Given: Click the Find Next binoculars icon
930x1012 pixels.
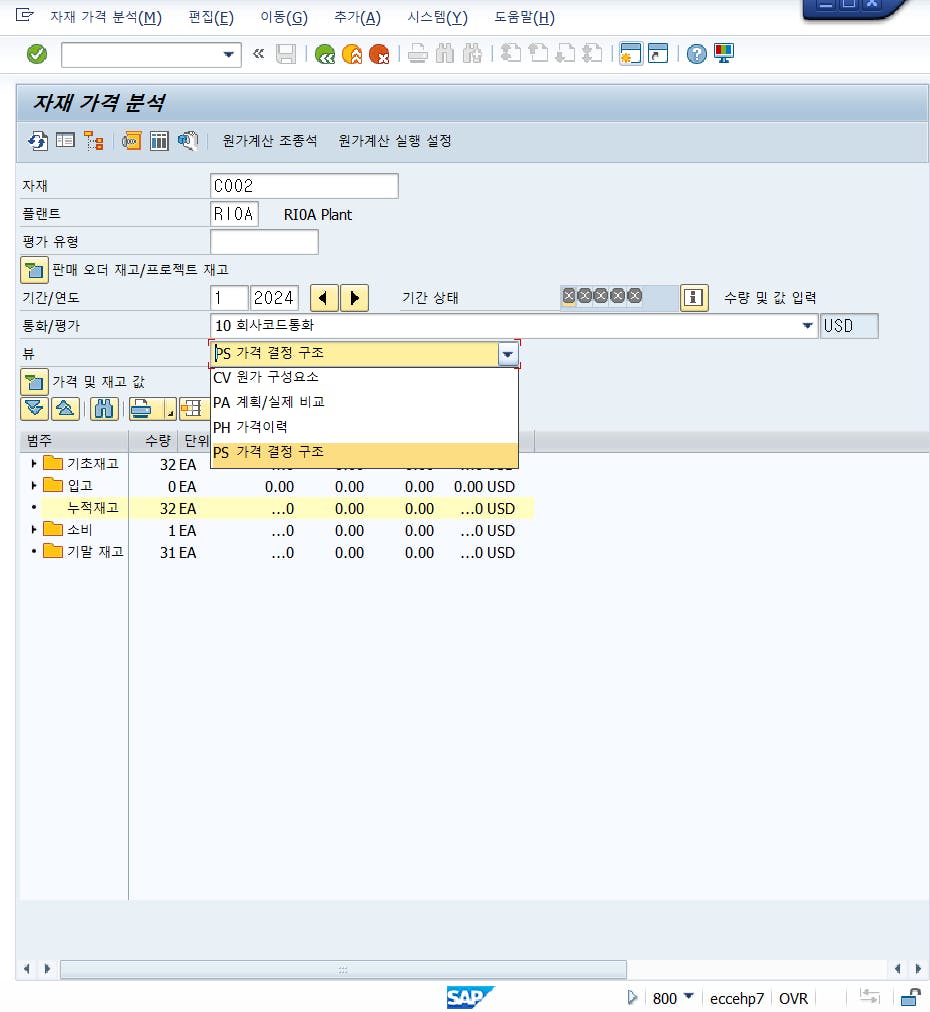Looking at the screenshot, I should (x=472, y=54).
